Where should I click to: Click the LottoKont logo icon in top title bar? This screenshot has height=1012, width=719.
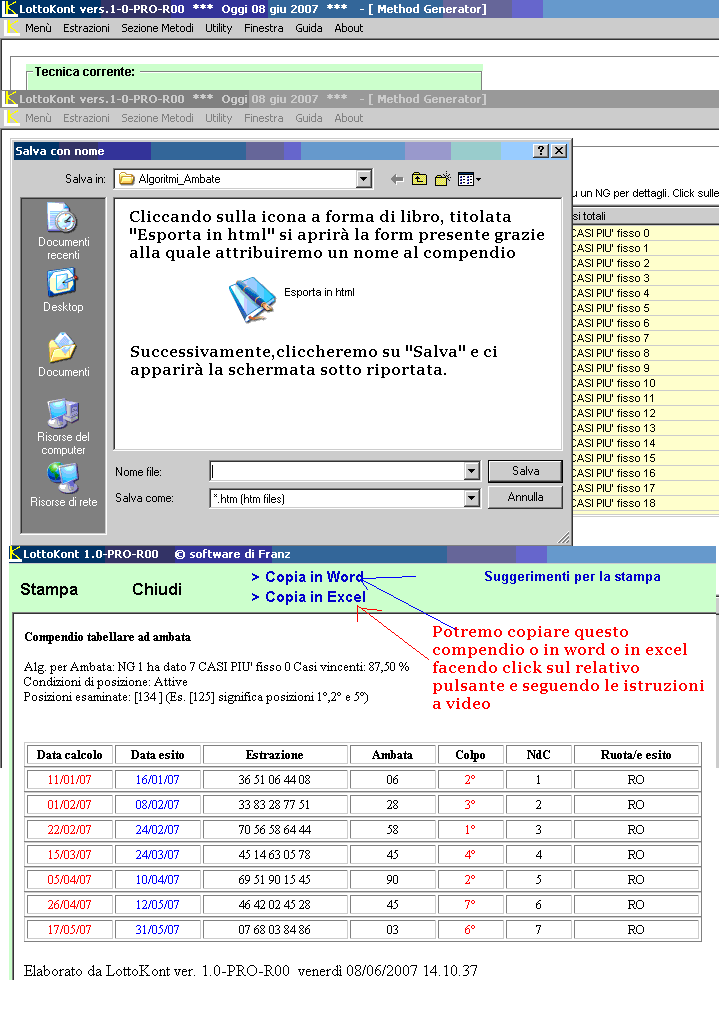[10, 8]
